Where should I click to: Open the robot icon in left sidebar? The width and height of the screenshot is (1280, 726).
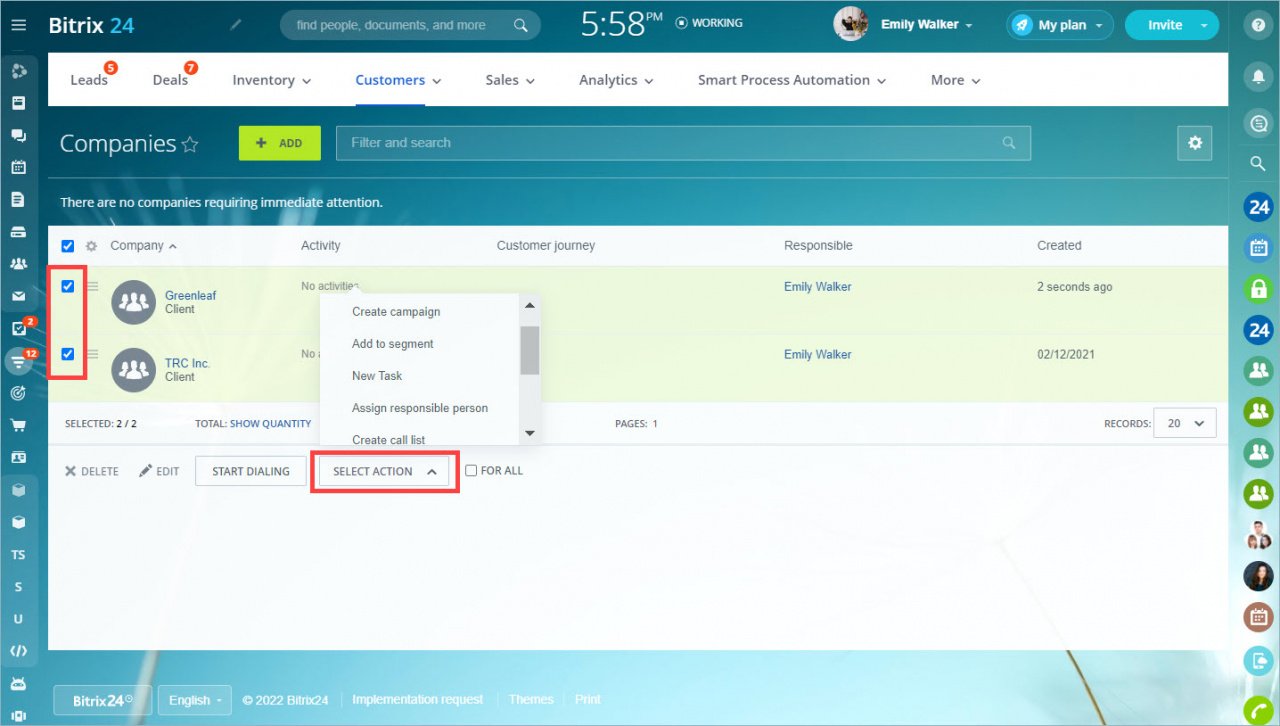(18, 684)
